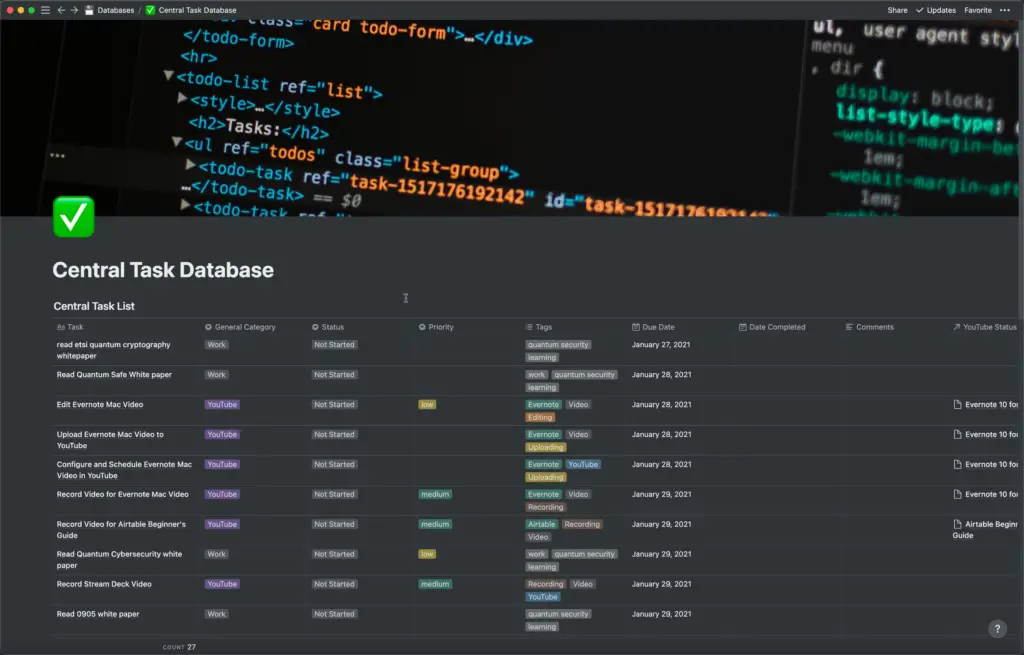Click due date of Read 0905 white paper

pyautogui.click(x=661, y=614)
